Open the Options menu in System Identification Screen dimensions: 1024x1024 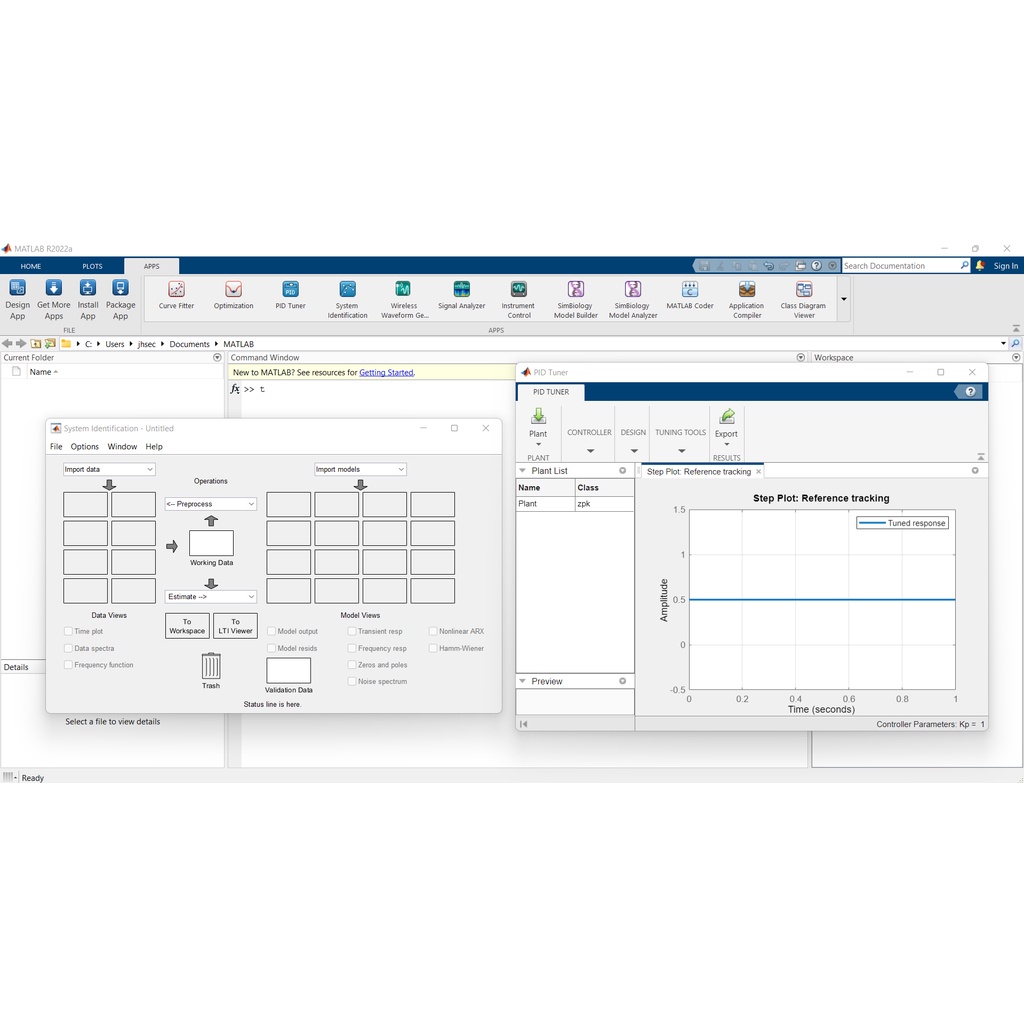point(85,447)
